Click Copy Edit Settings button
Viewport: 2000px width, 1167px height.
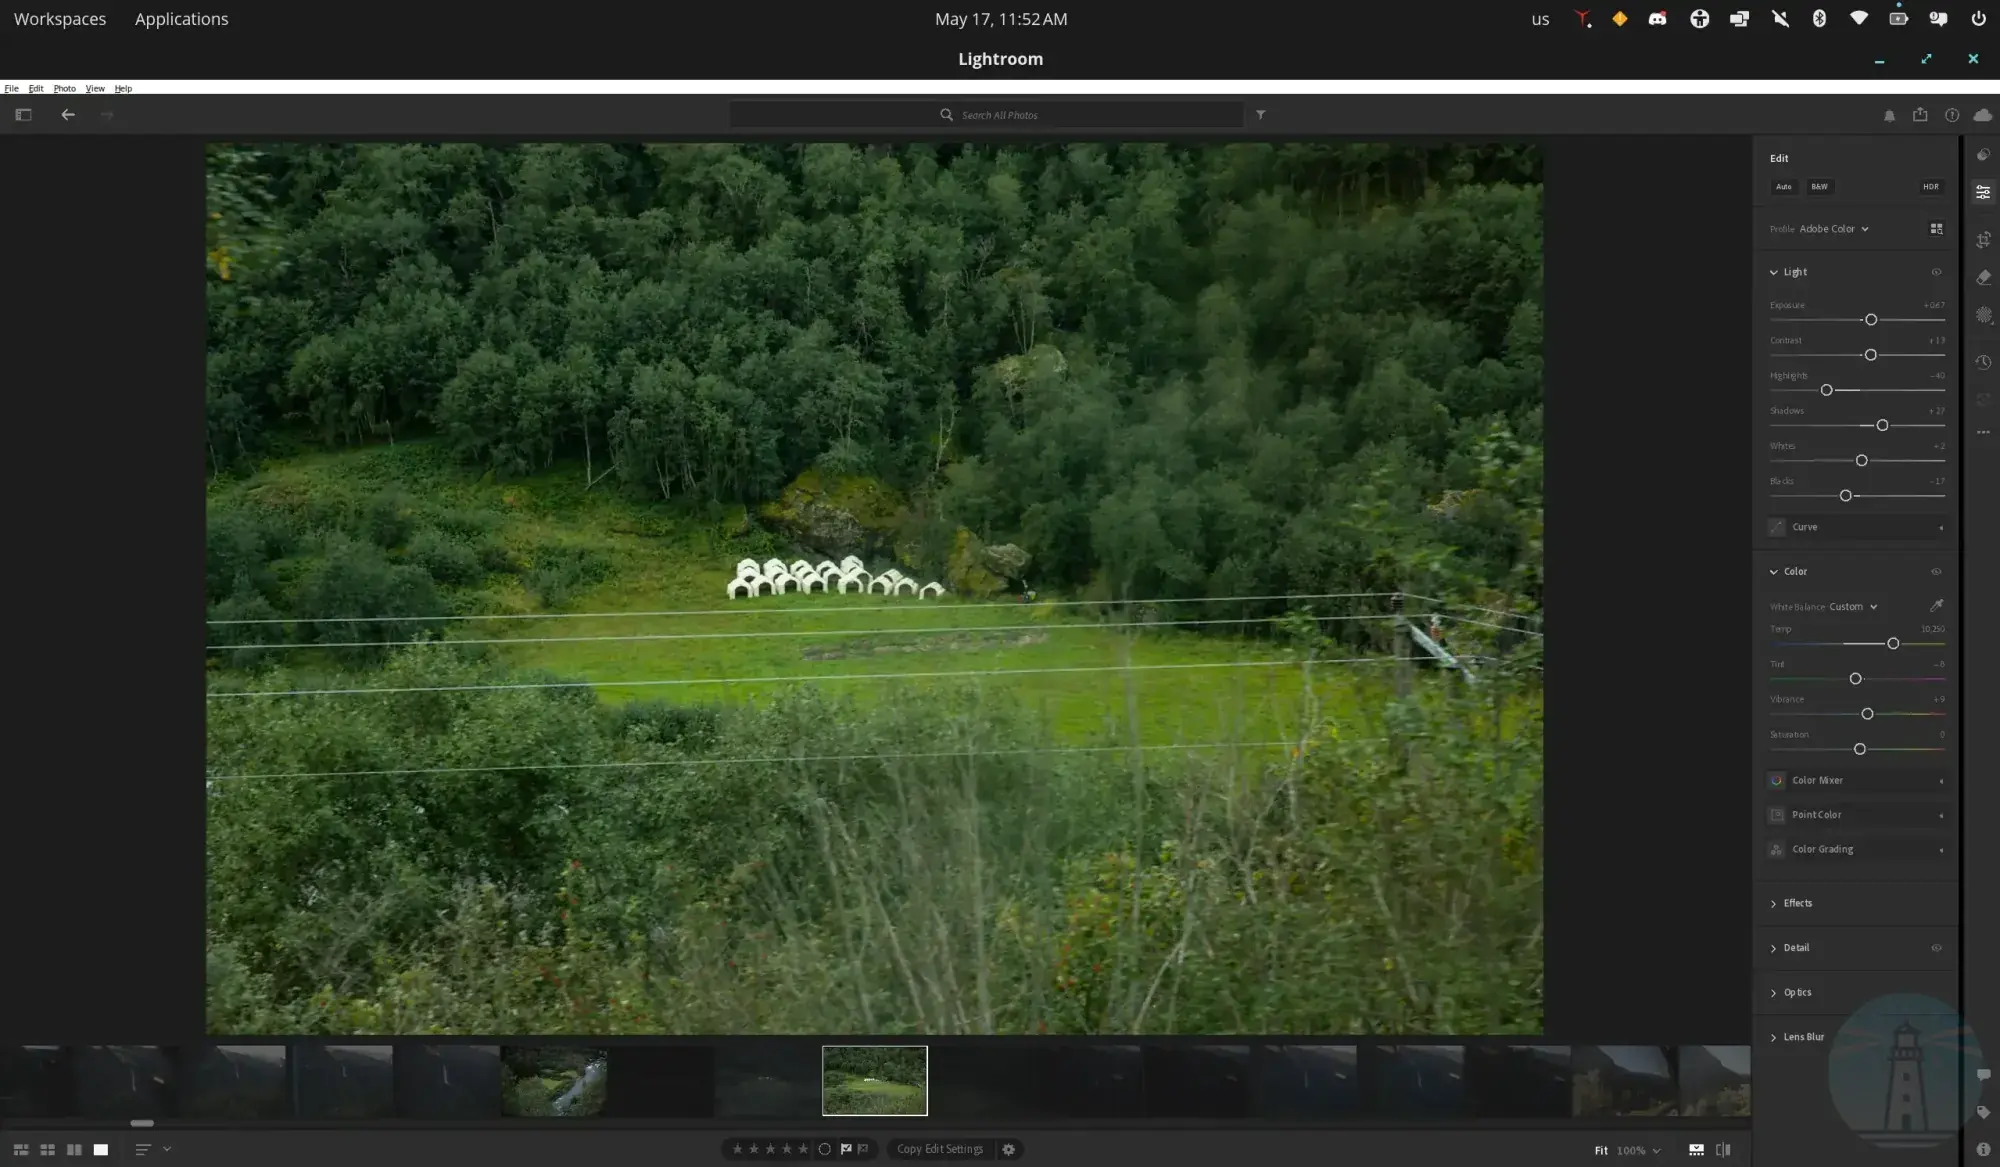pyautogui.click(x=940, y=1149)
